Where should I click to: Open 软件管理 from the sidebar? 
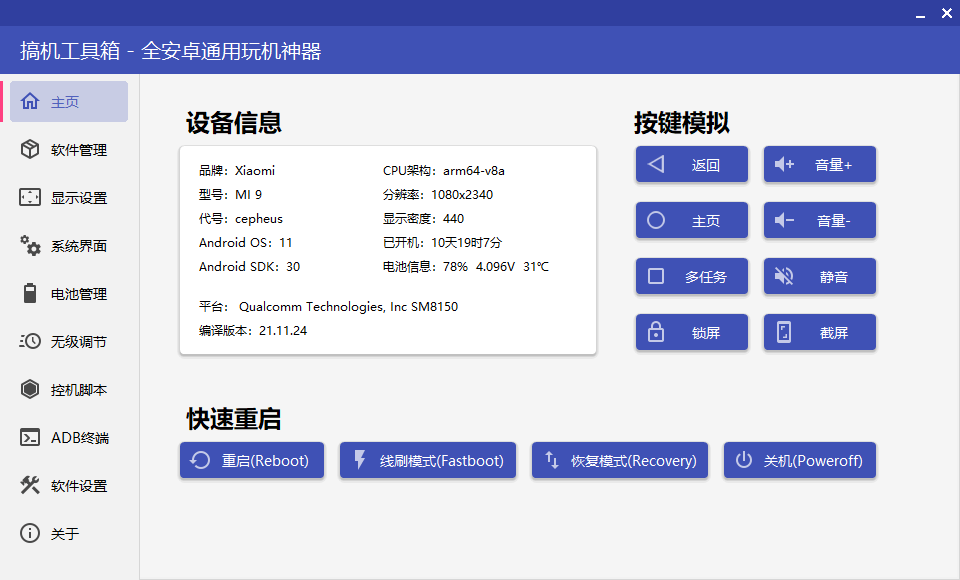(x=65, y=149)
